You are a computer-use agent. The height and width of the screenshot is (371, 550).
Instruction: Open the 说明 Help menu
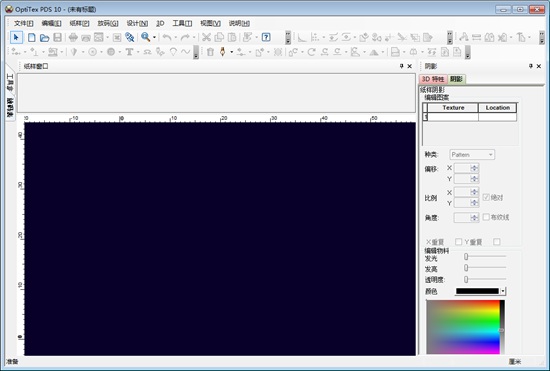pyautogui.click(x=239, y=23)
